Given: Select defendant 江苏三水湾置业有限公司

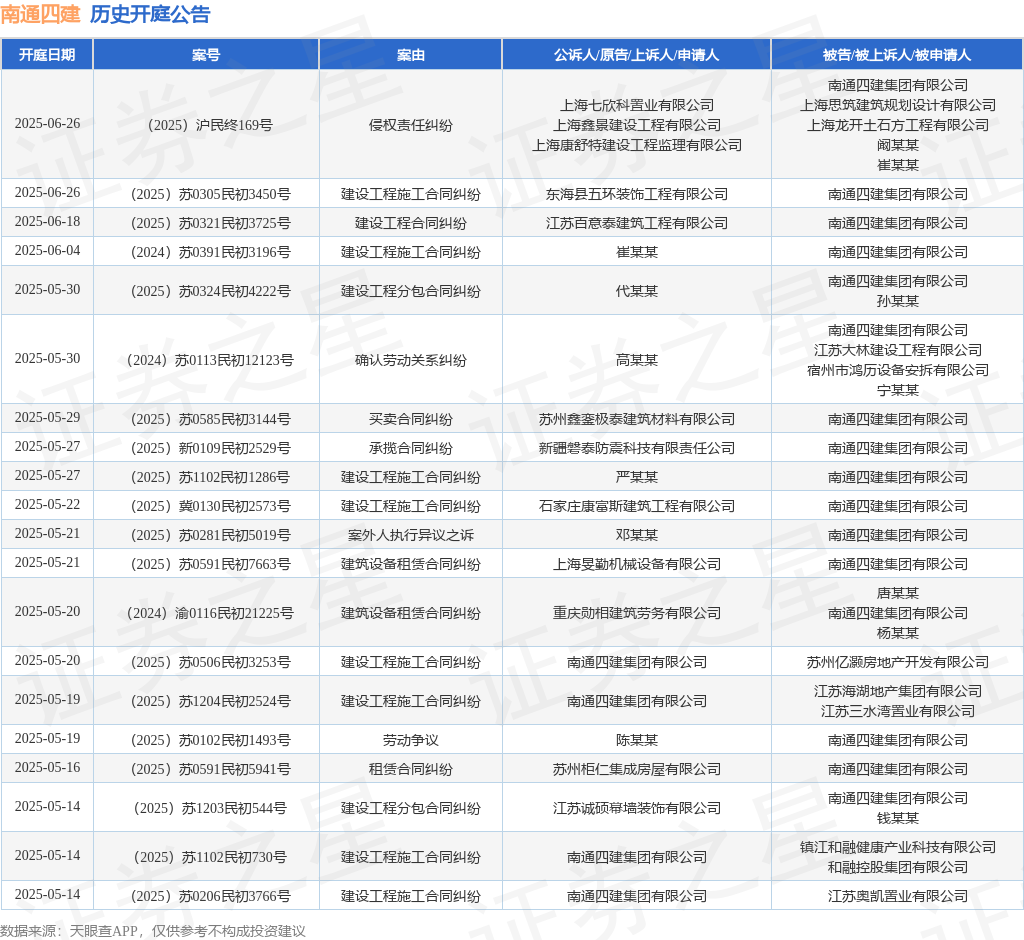Looking at the screenshot, I should click(898, 711).
